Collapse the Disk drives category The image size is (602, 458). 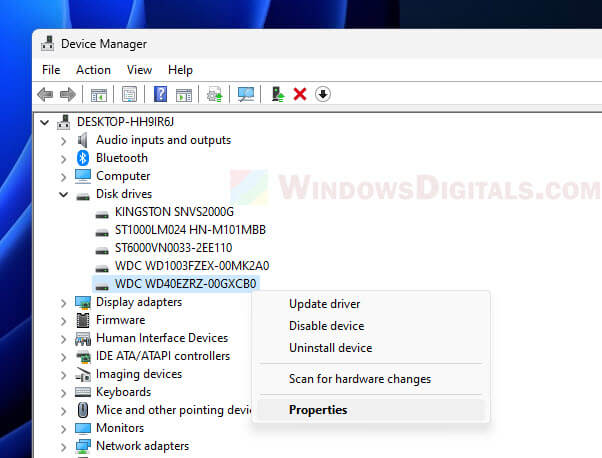coord(64,194)
